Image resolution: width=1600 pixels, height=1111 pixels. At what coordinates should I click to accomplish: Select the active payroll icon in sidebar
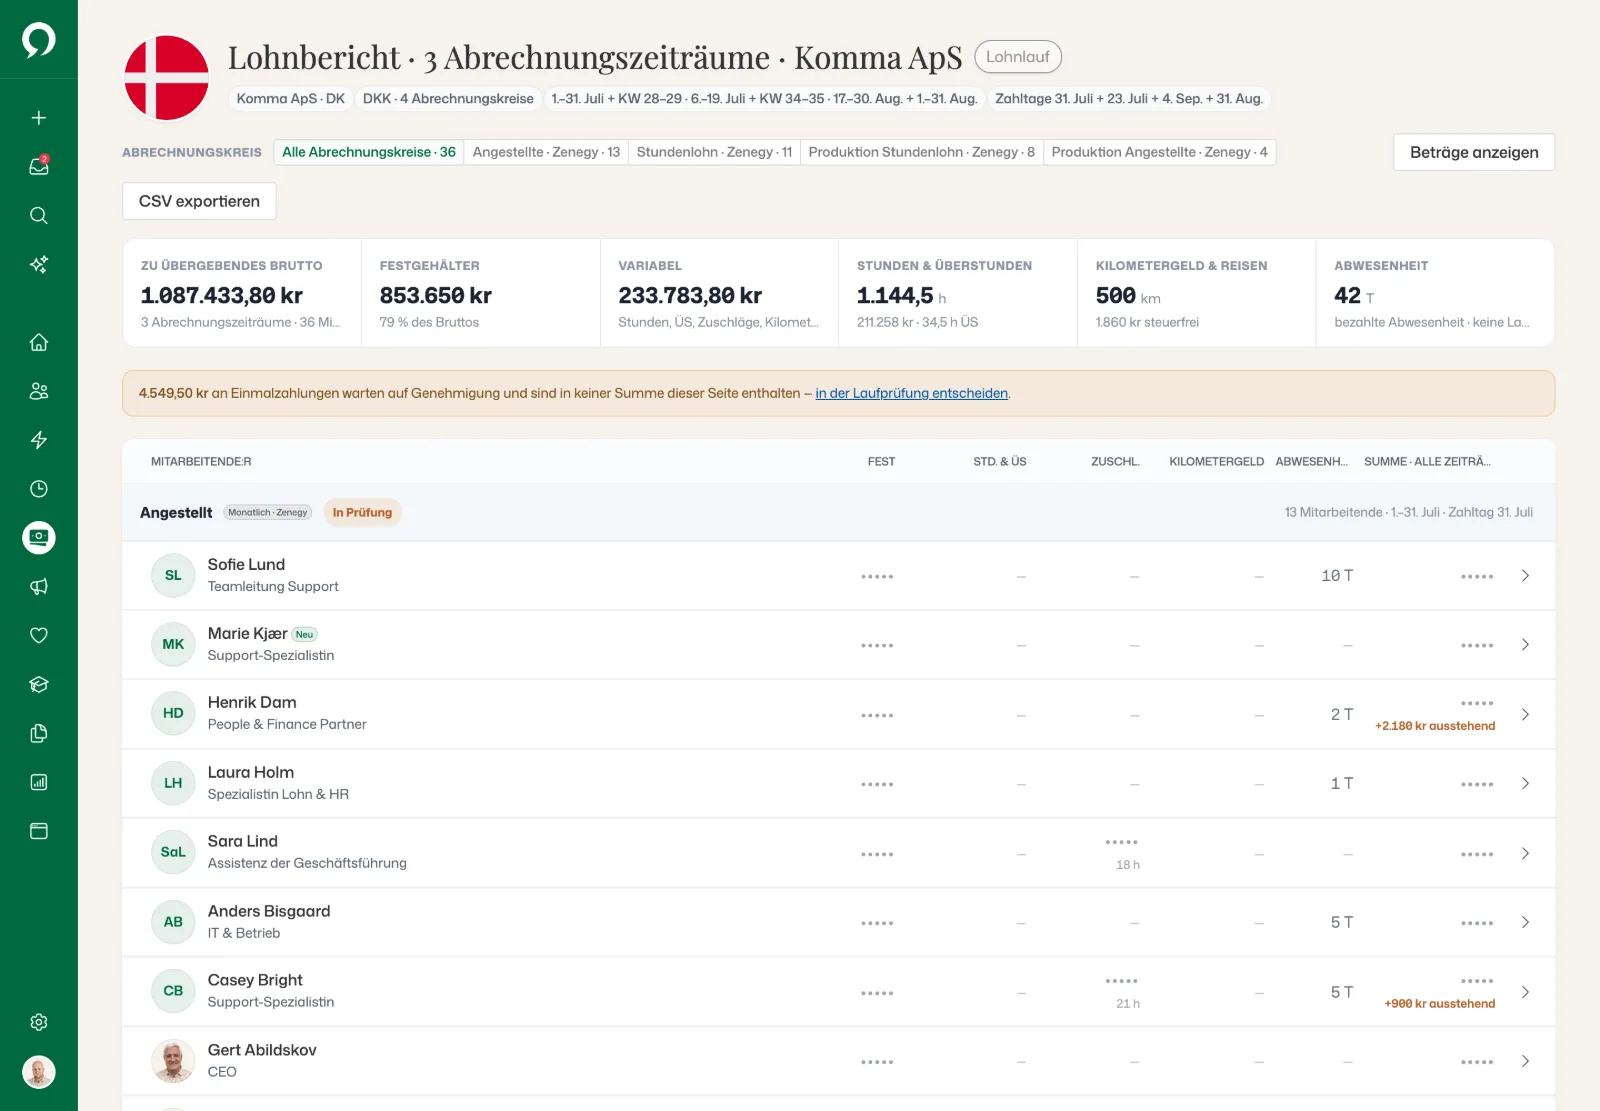pyautogui.click(x=39, y=538)
